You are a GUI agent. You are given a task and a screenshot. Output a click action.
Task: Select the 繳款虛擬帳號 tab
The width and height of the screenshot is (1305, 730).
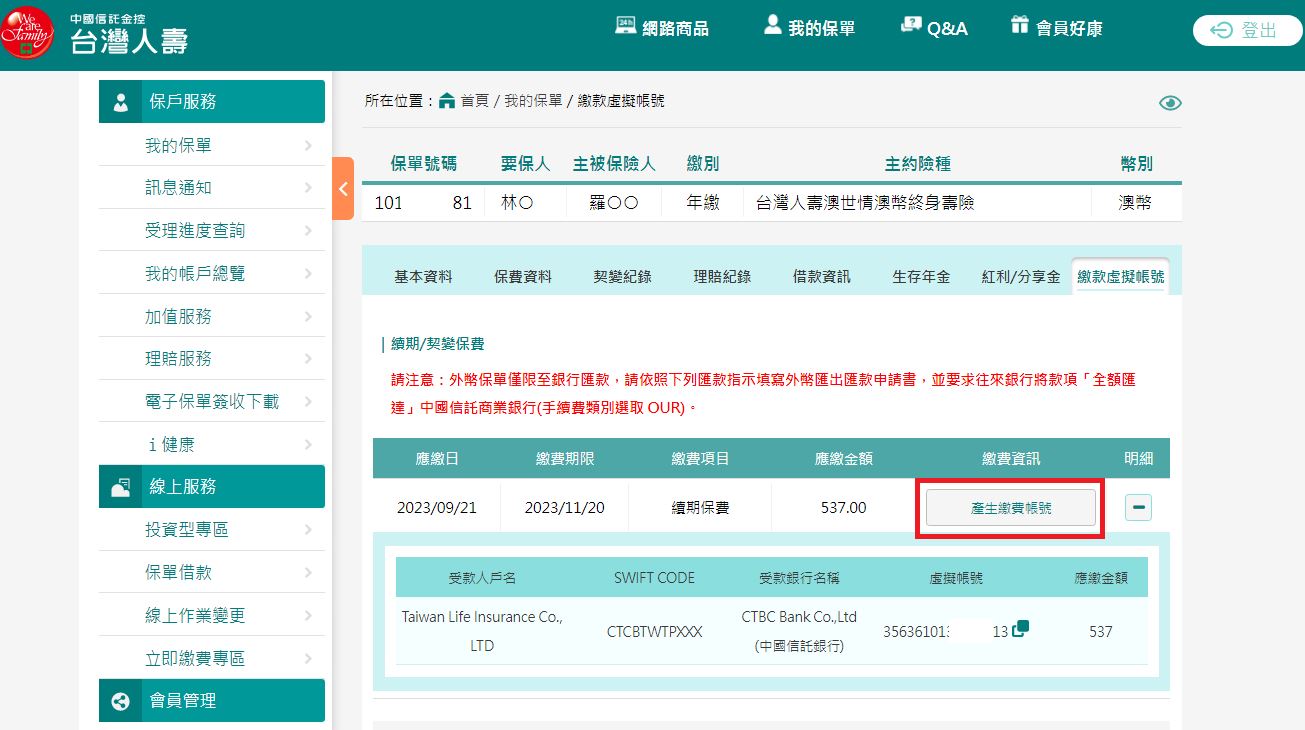point(1121,277)
